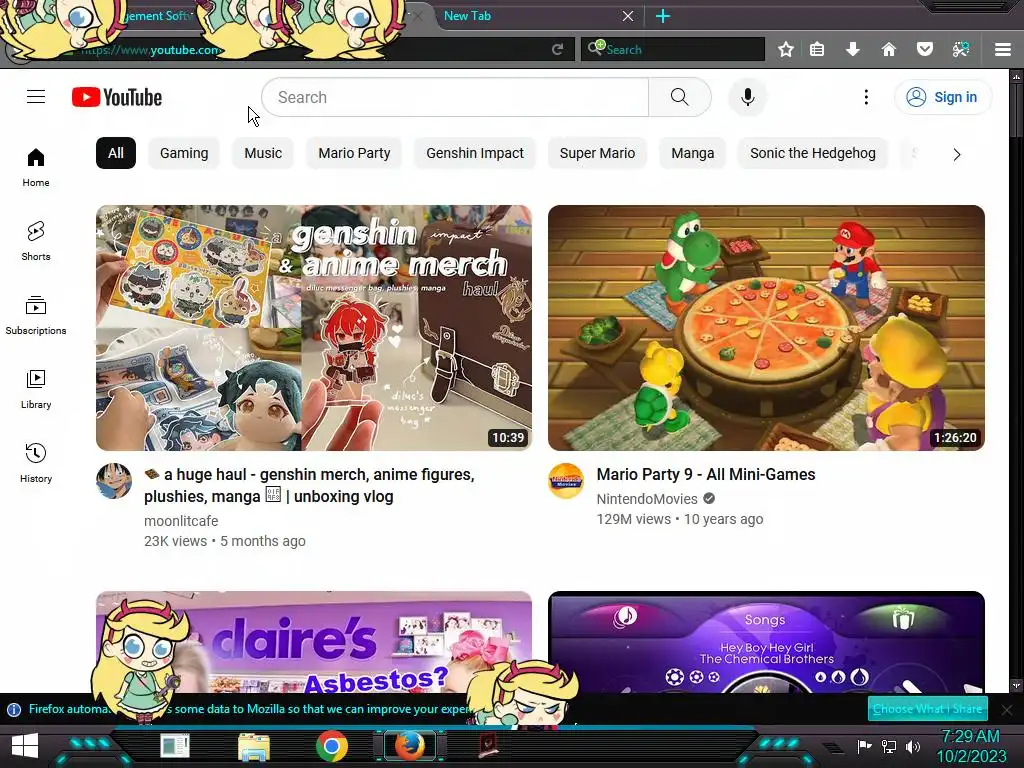
Task: Show bookmarks list in the Firefox toolbar
Action: [817, 50]
